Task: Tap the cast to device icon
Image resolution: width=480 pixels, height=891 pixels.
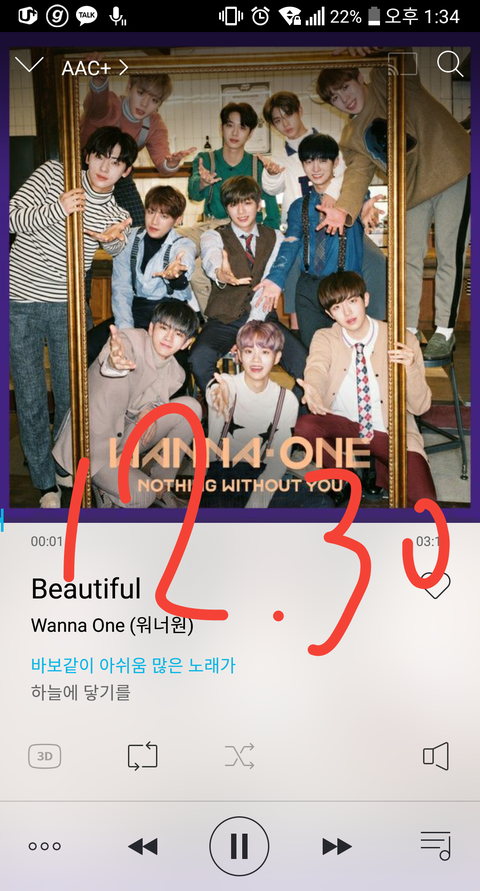Action: point(402,64)
